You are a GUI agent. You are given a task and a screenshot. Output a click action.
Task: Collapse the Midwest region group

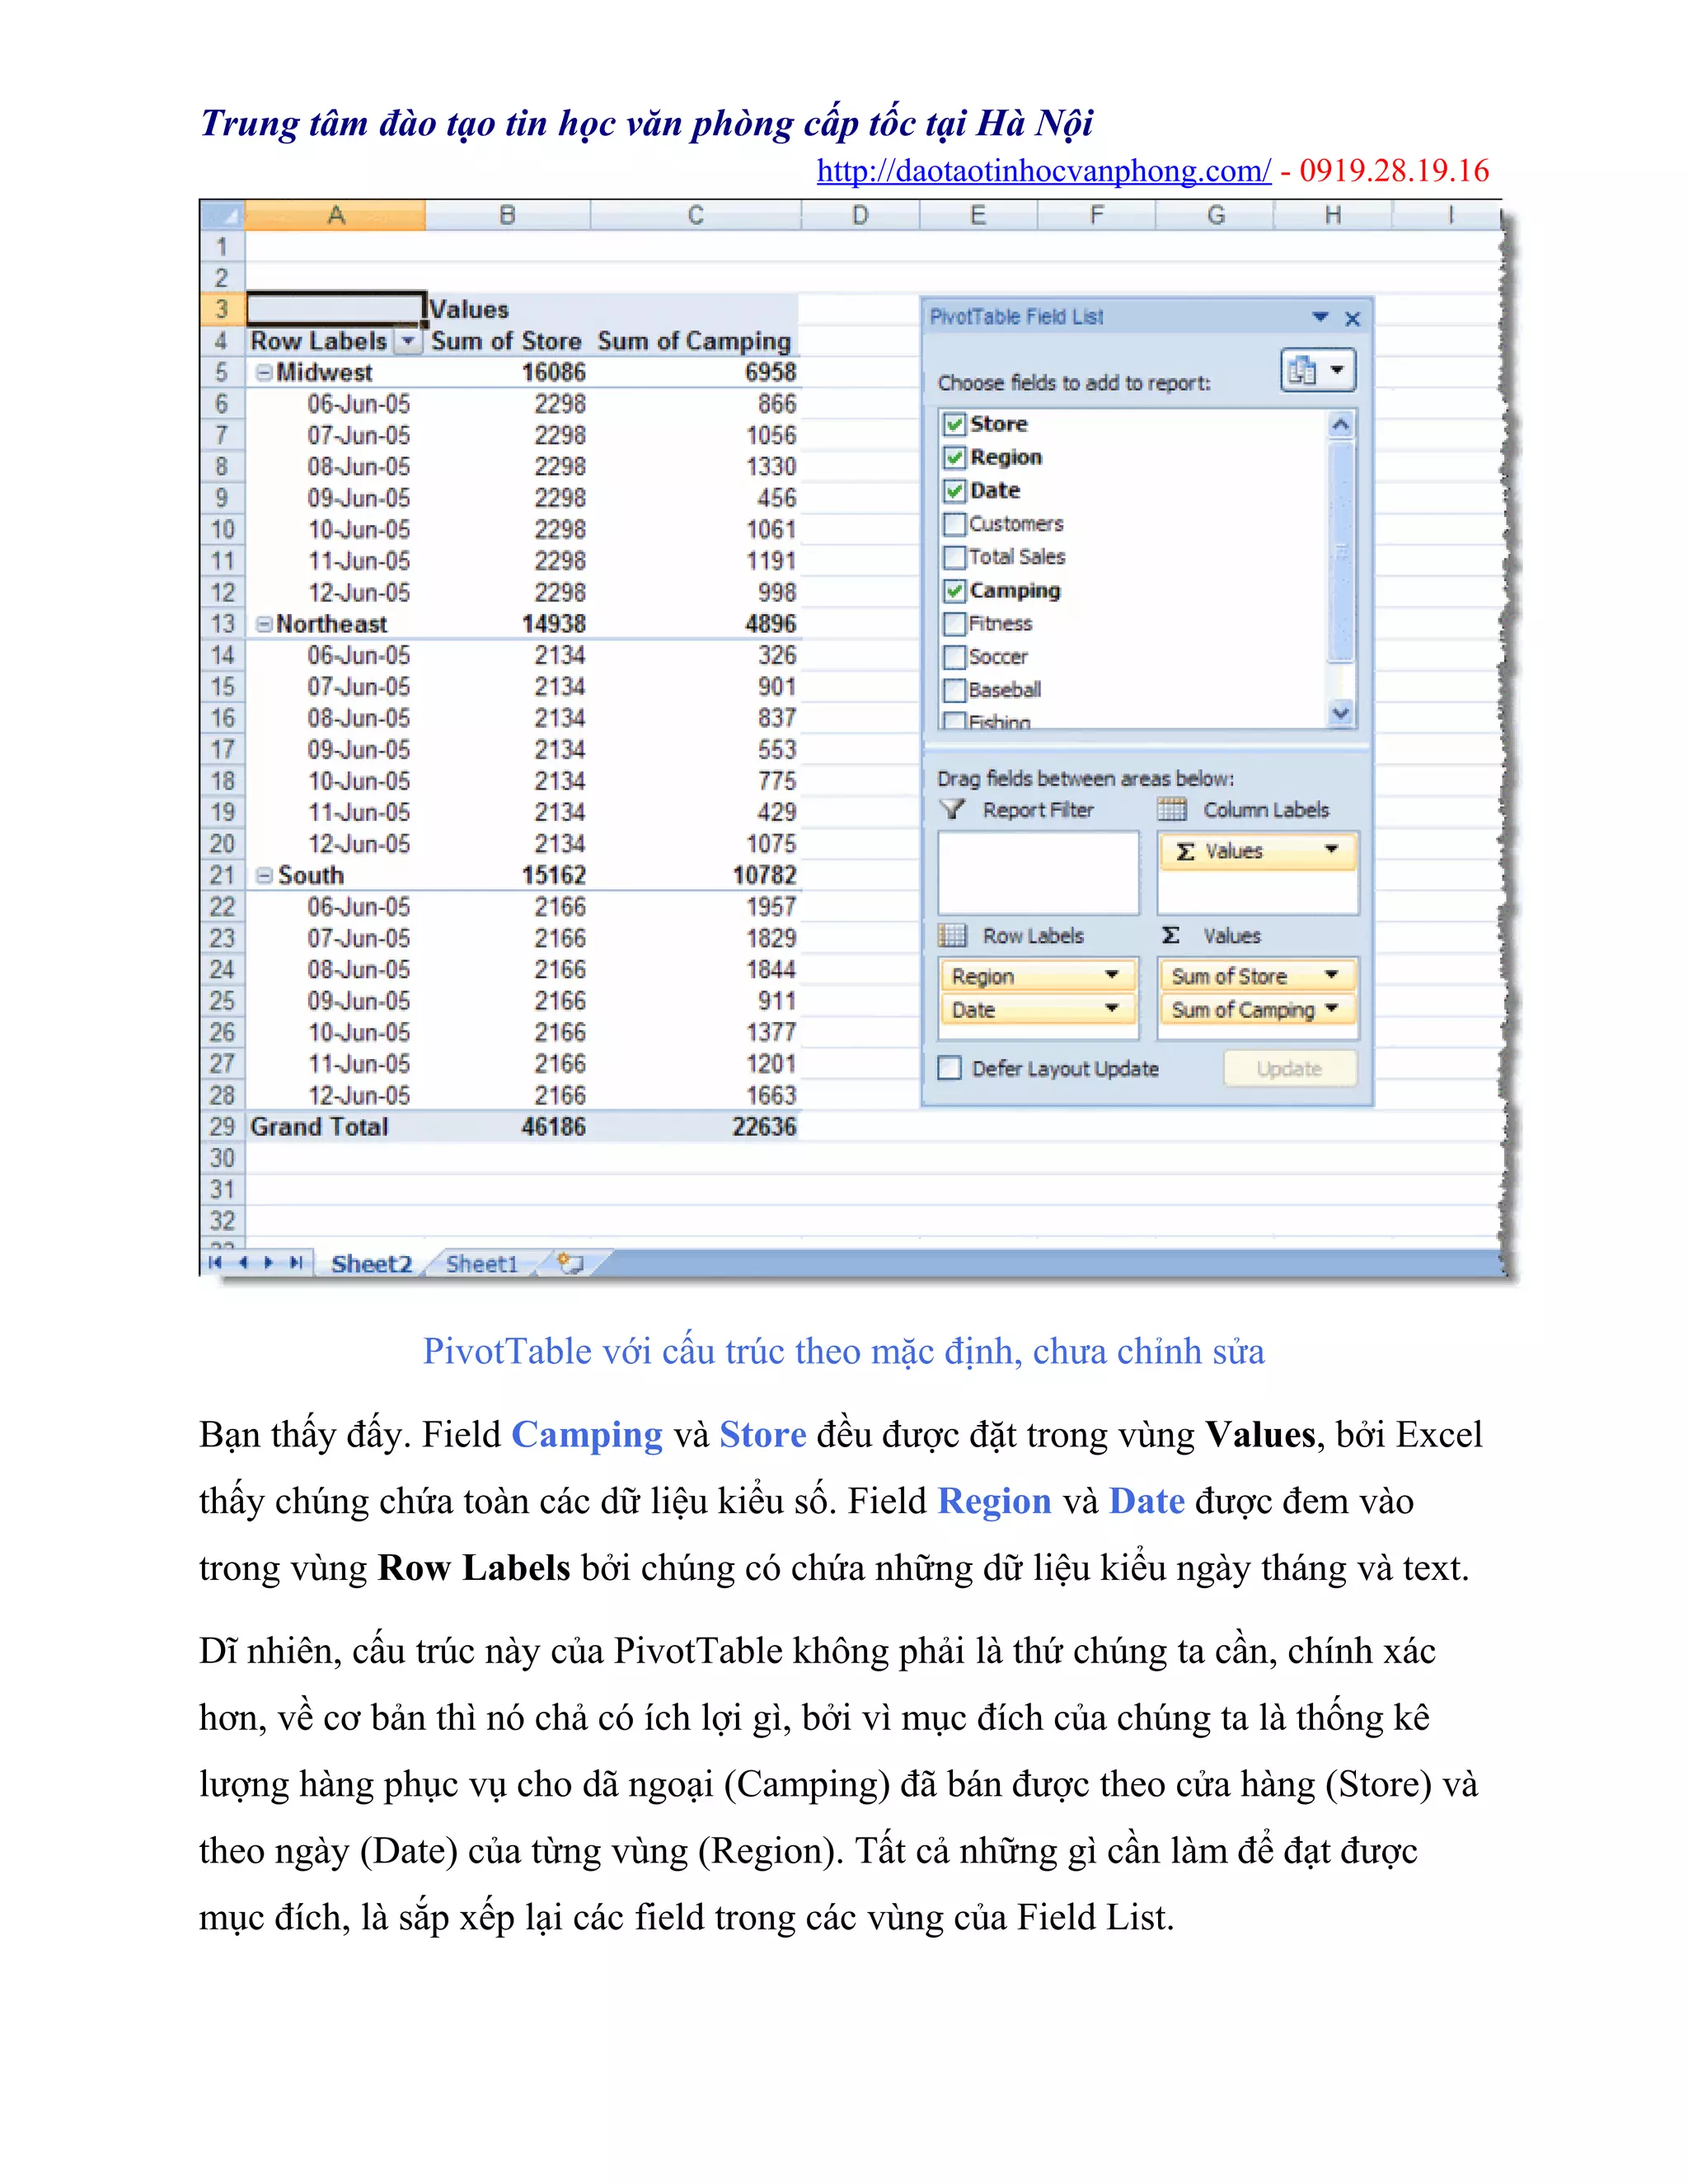[x=263, y=373]
